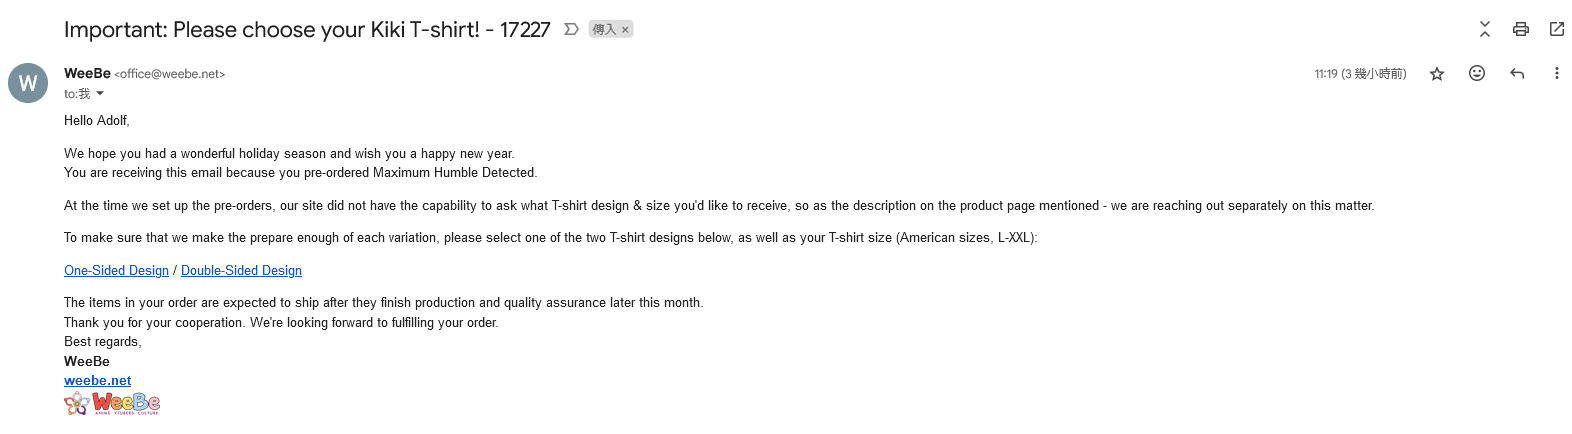The width and height of the screenshot is (1572, 434).
Task: Open the One-Sided Design link
Action: [116, 271]
